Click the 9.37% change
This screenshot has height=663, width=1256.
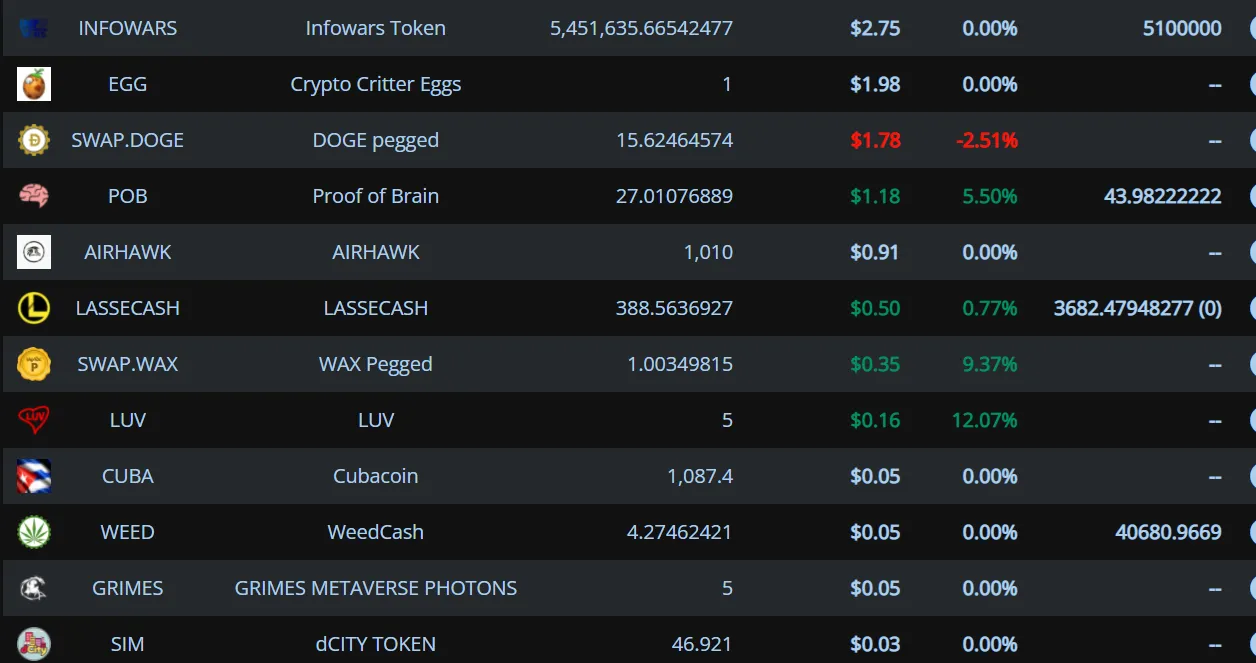click(x=990, y=364)
